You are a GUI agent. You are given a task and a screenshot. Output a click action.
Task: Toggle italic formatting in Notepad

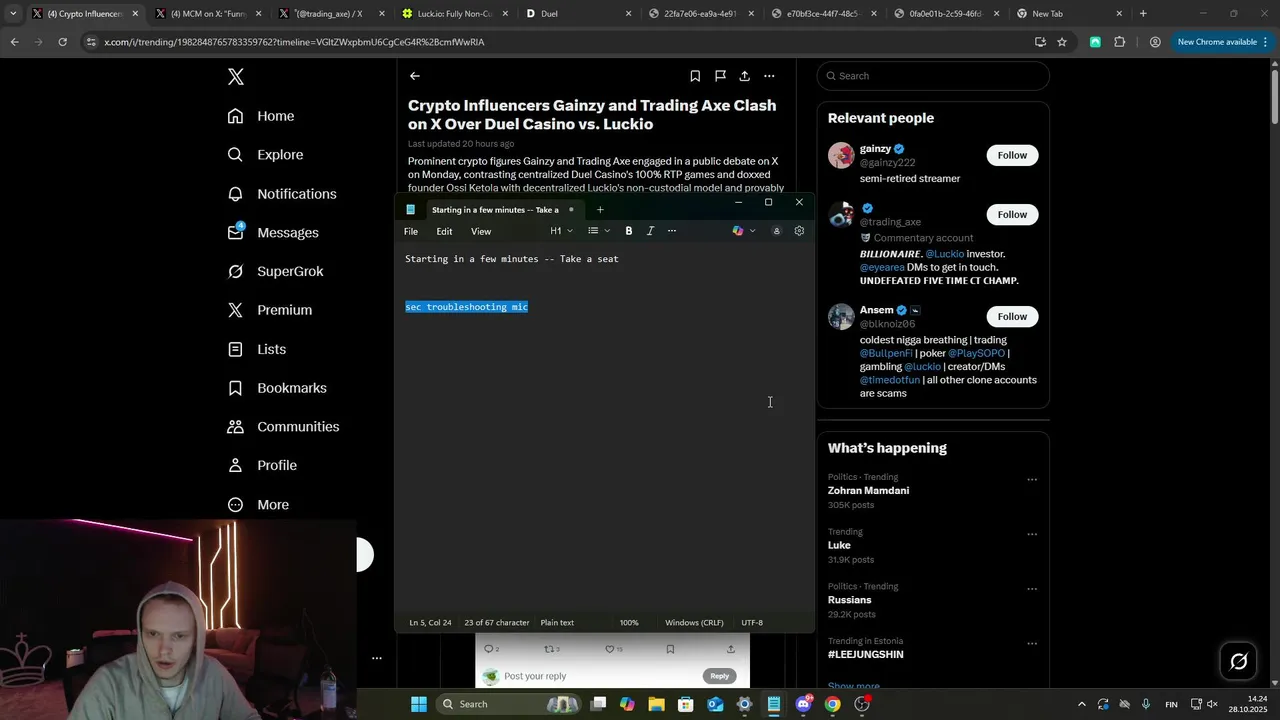pos(650,231)
